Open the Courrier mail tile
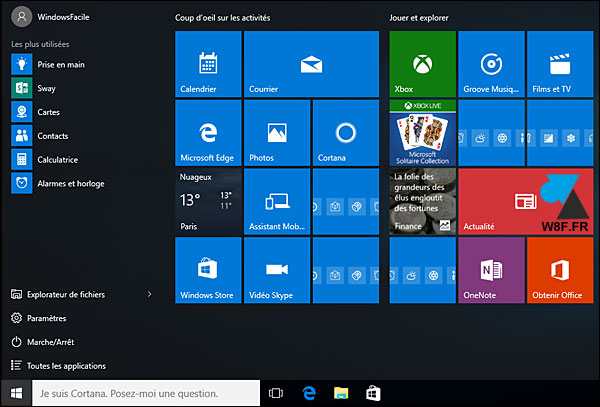This screenshot has width=600, height=407. click(x=311, y=64)
